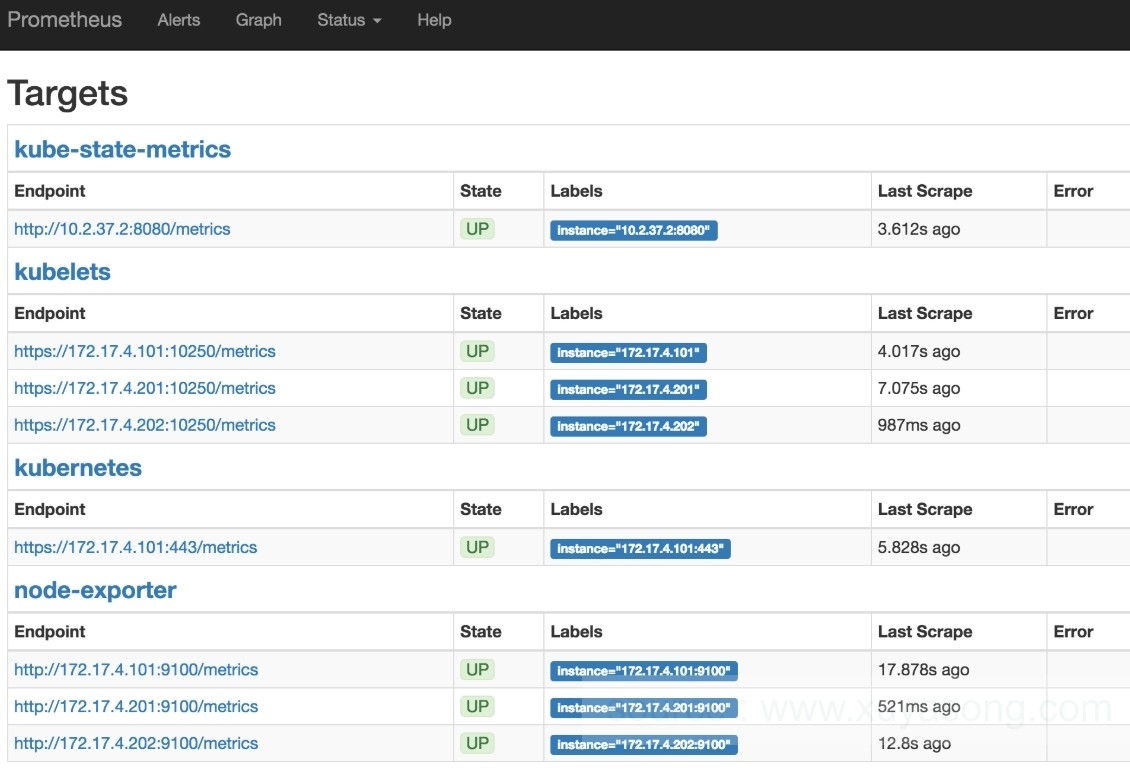Screen dimensions: 1130x770
Task: Select the node-exporter job heading
Action: pyautogui.click(x=95, y=590)
